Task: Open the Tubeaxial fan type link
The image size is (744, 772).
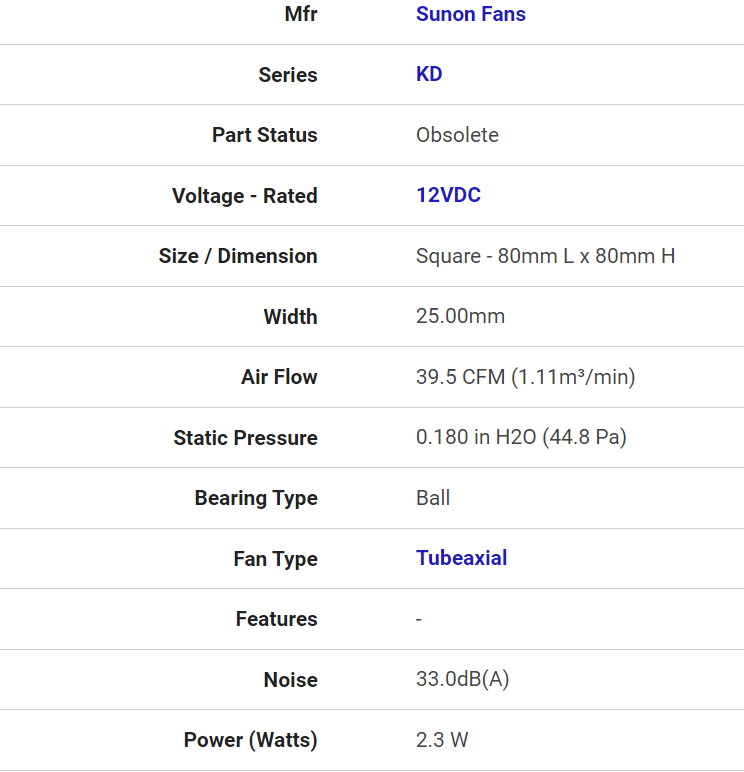Action: tap(461, 558)
